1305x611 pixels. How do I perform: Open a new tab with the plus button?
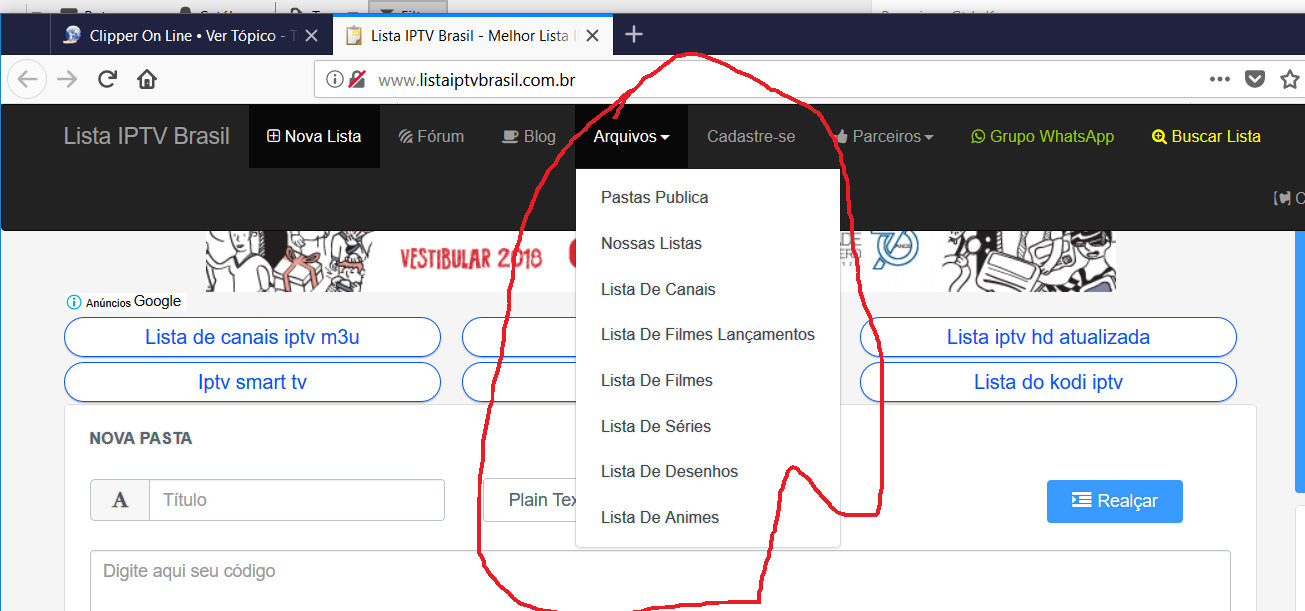click(634, 35)
